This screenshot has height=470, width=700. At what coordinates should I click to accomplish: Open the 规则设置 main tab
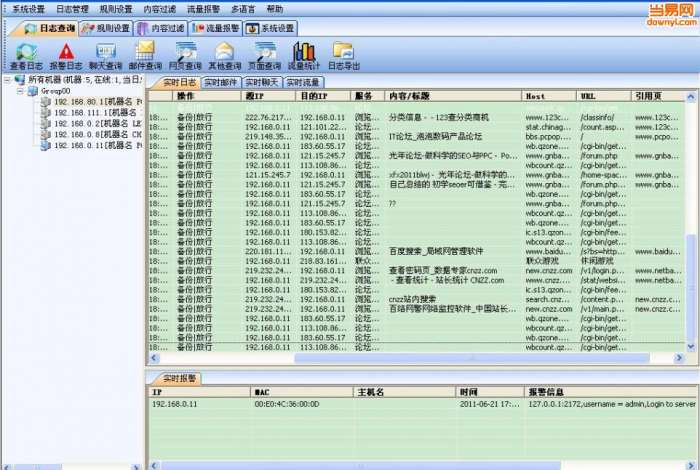tap(106, 29)
